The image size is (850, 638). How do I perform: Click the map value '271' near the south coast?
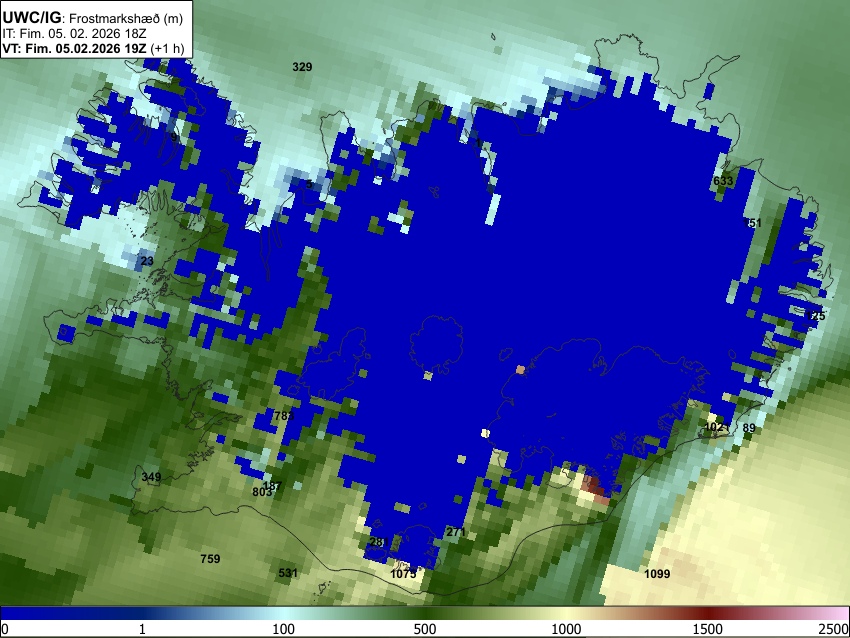[x=455, y=532]
